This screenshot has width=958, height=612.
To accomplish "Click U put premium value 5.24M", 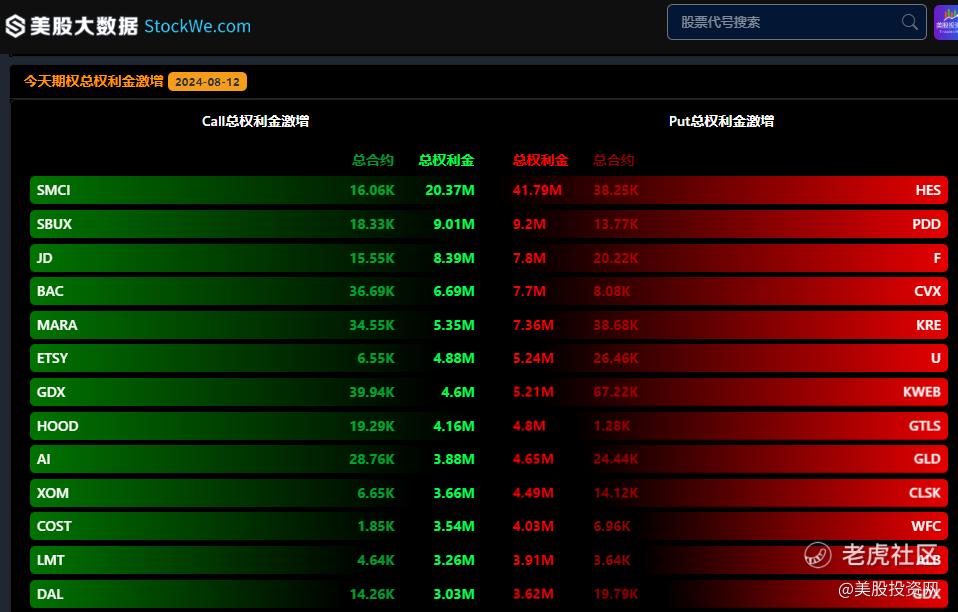I will tap(533, 359).
